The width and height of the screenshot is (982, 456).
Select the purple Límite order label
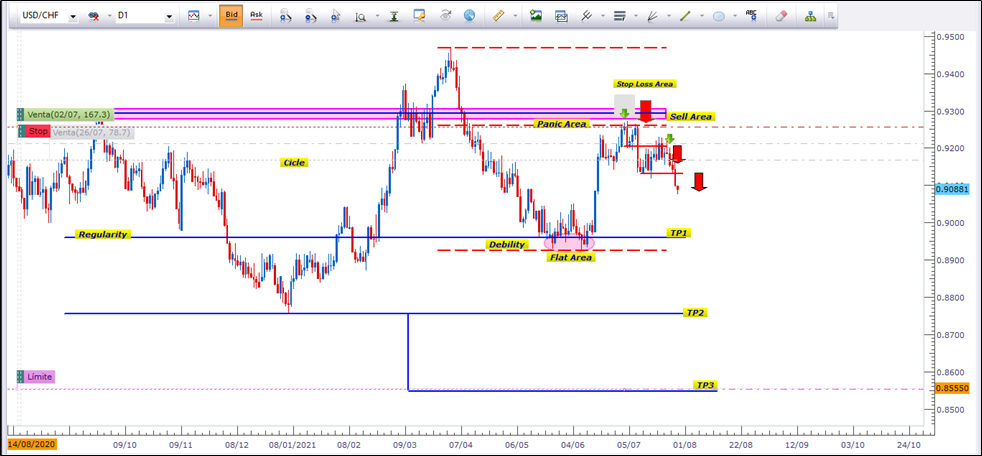click(40, 377)
